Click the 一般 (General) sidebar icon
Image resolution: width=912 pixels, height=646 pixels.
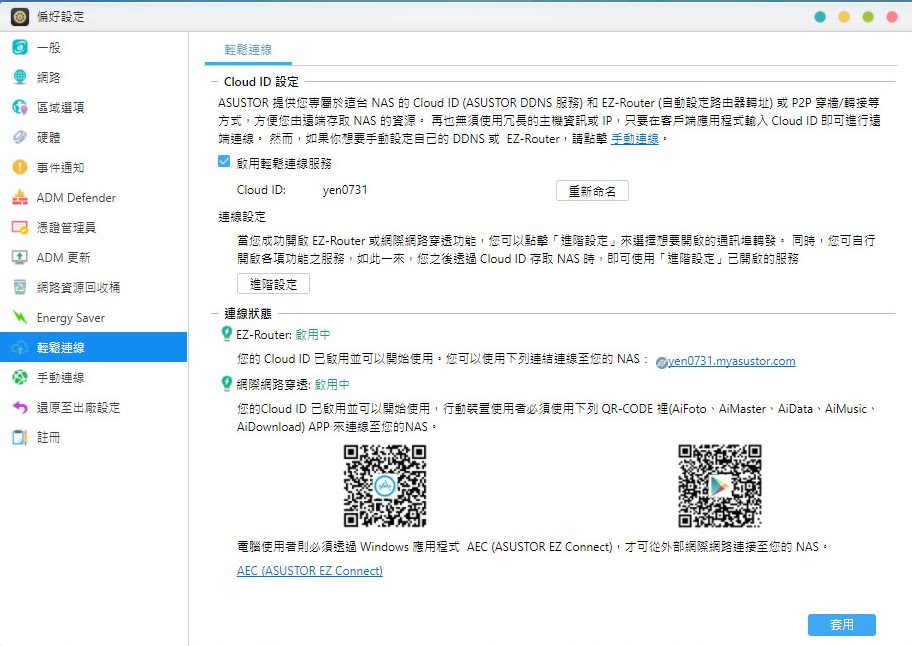20,47
